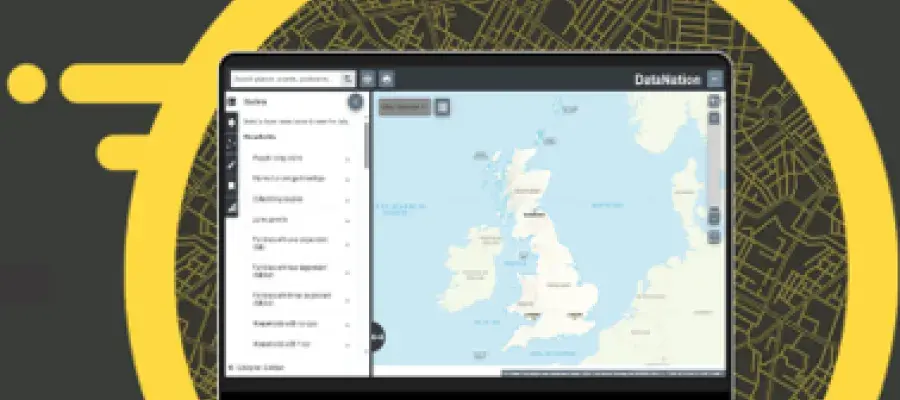
Task: Expand chevron for households with 1 car
Action: click(x=347, y=345)
